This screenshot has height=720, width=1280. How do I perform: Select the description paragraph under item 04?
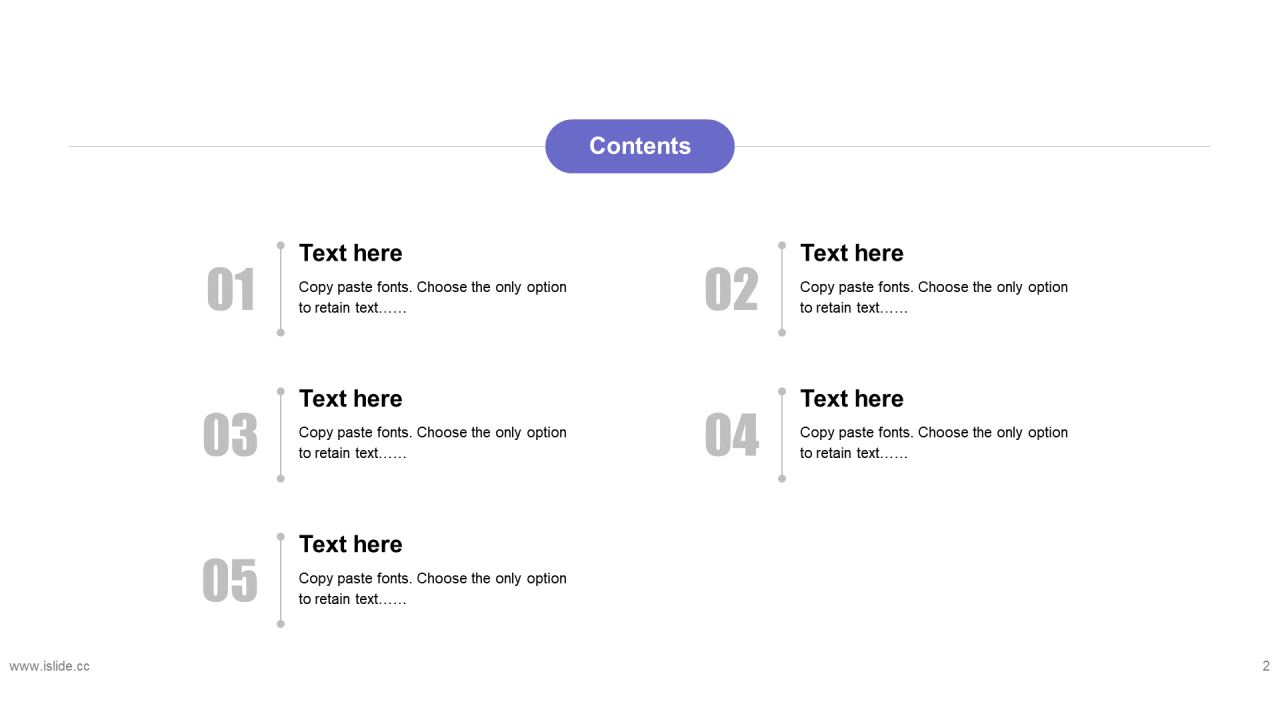934,443
